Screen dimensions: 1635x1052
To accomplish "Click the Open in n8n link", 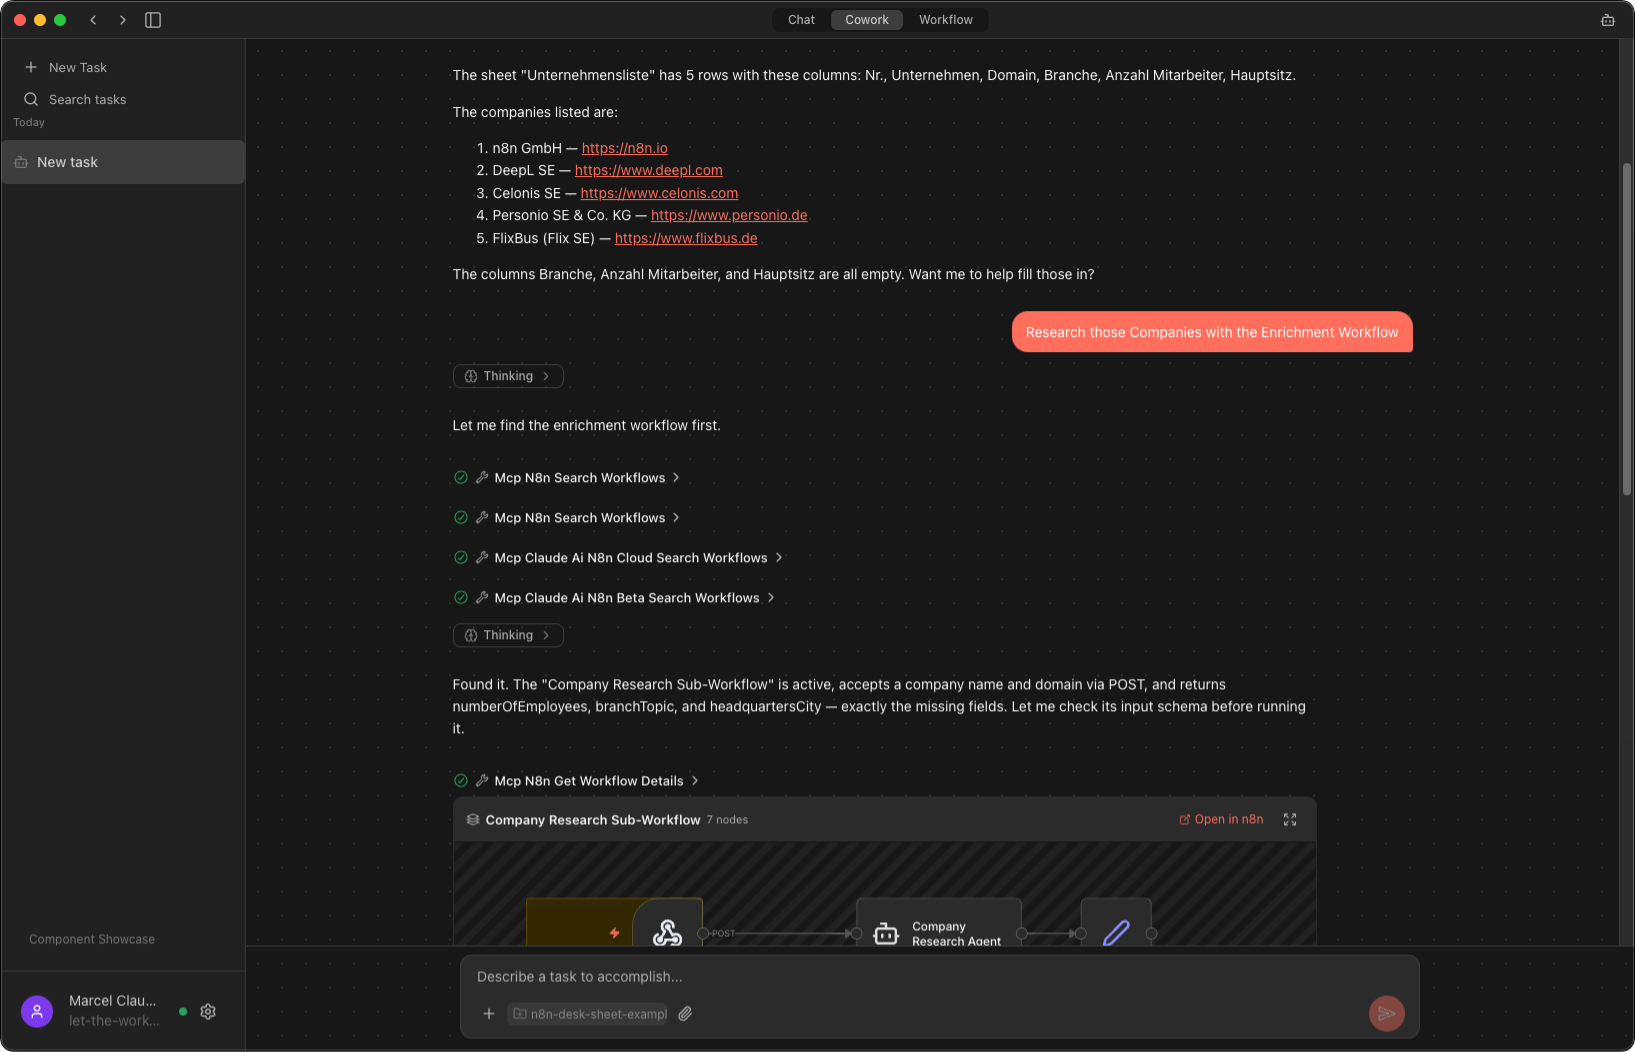I will click(x=1221, y=819).
